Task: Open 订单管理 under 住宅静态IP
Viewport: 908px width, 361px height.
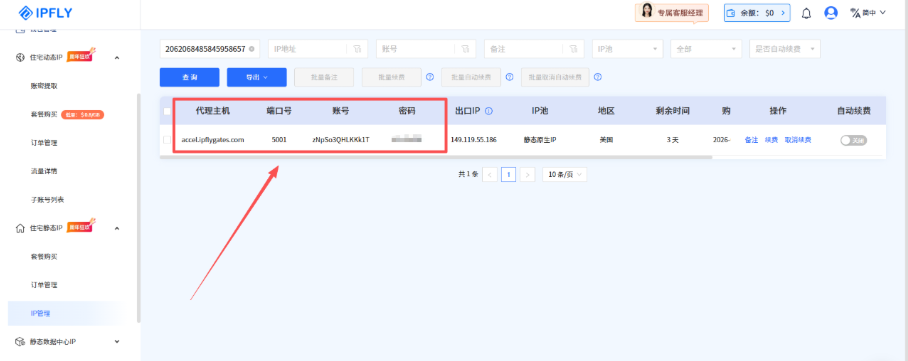Action: point(44,285)
